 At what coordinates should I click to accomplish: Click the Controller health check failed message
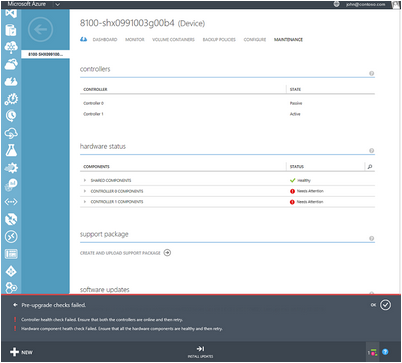[x=102, y=320]
